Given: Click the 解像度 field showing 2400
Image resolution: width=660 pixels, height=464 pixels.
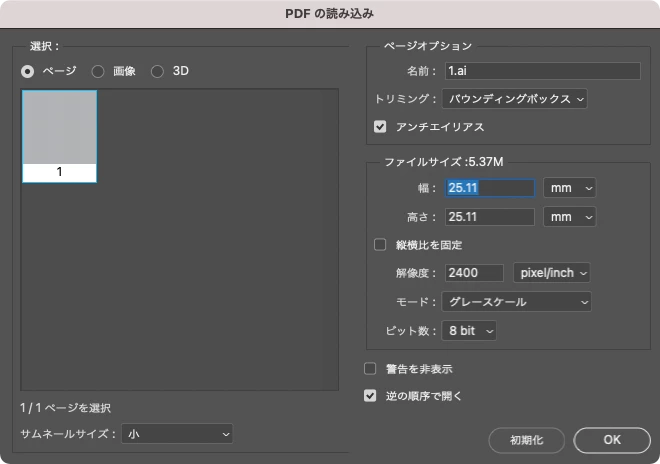Looking at the screenshot, I should coord(474,273).
